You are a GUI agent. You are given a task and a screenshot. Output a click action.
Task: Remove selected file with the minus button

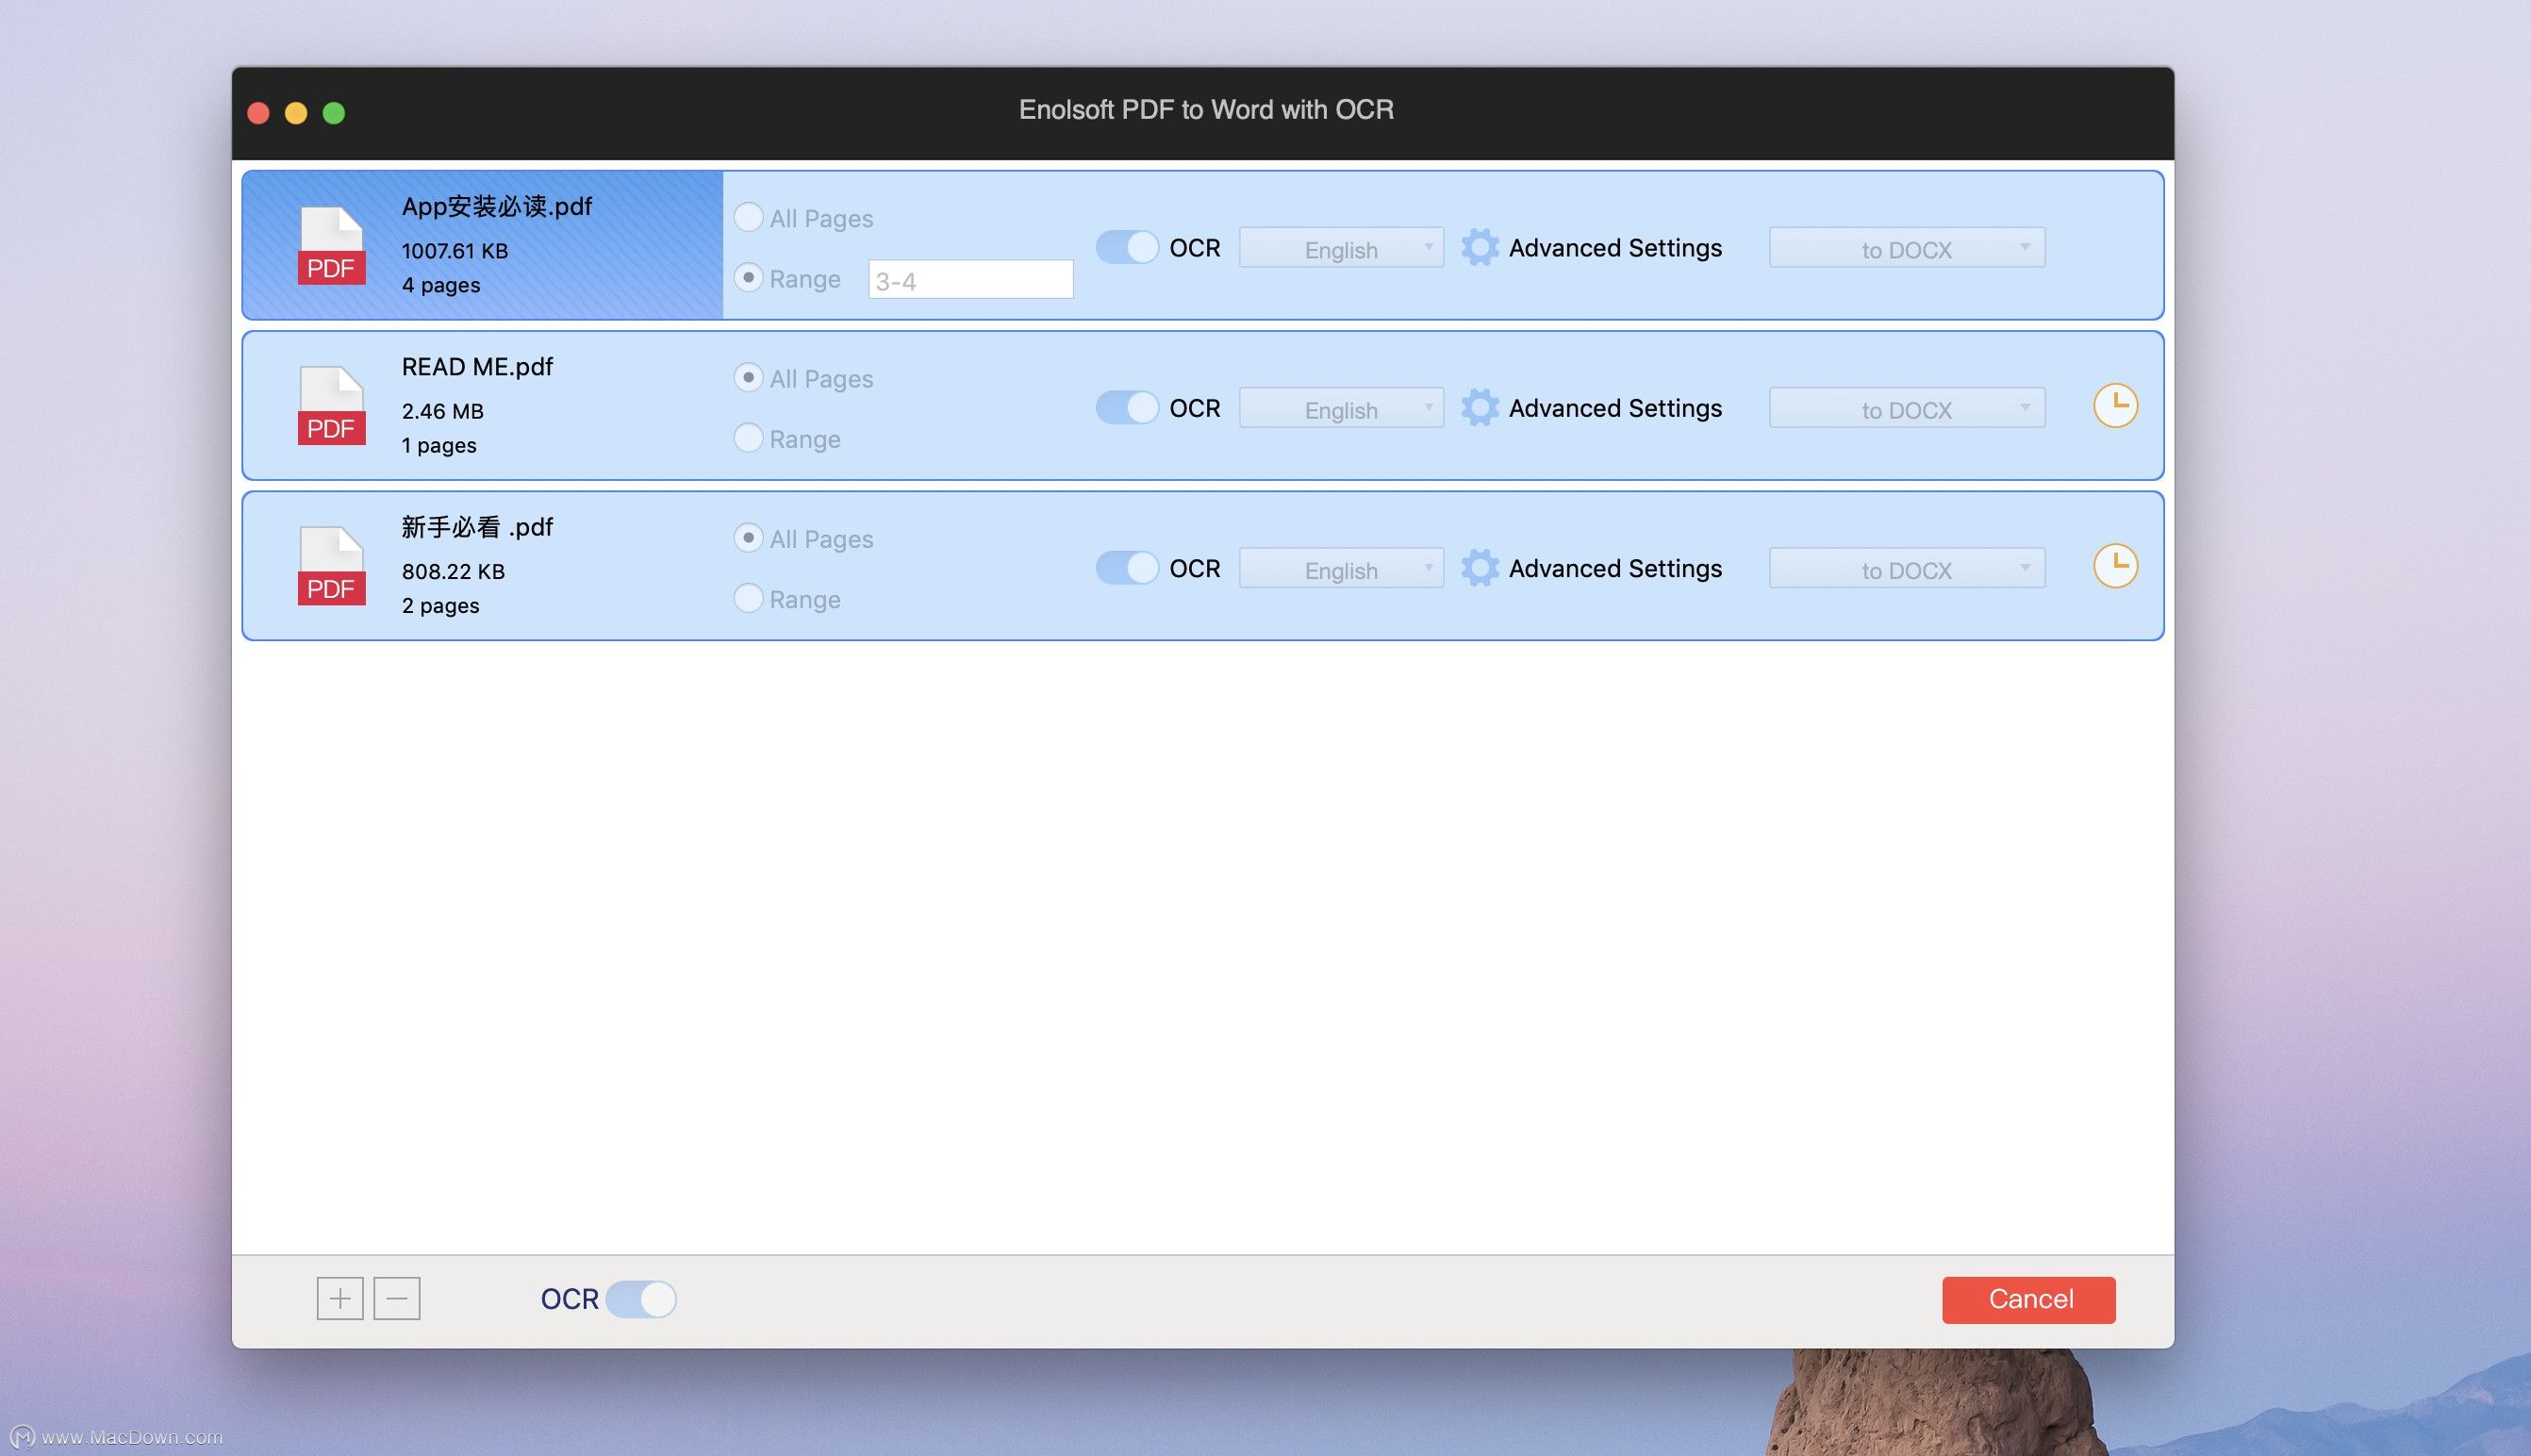(397, 1298)
